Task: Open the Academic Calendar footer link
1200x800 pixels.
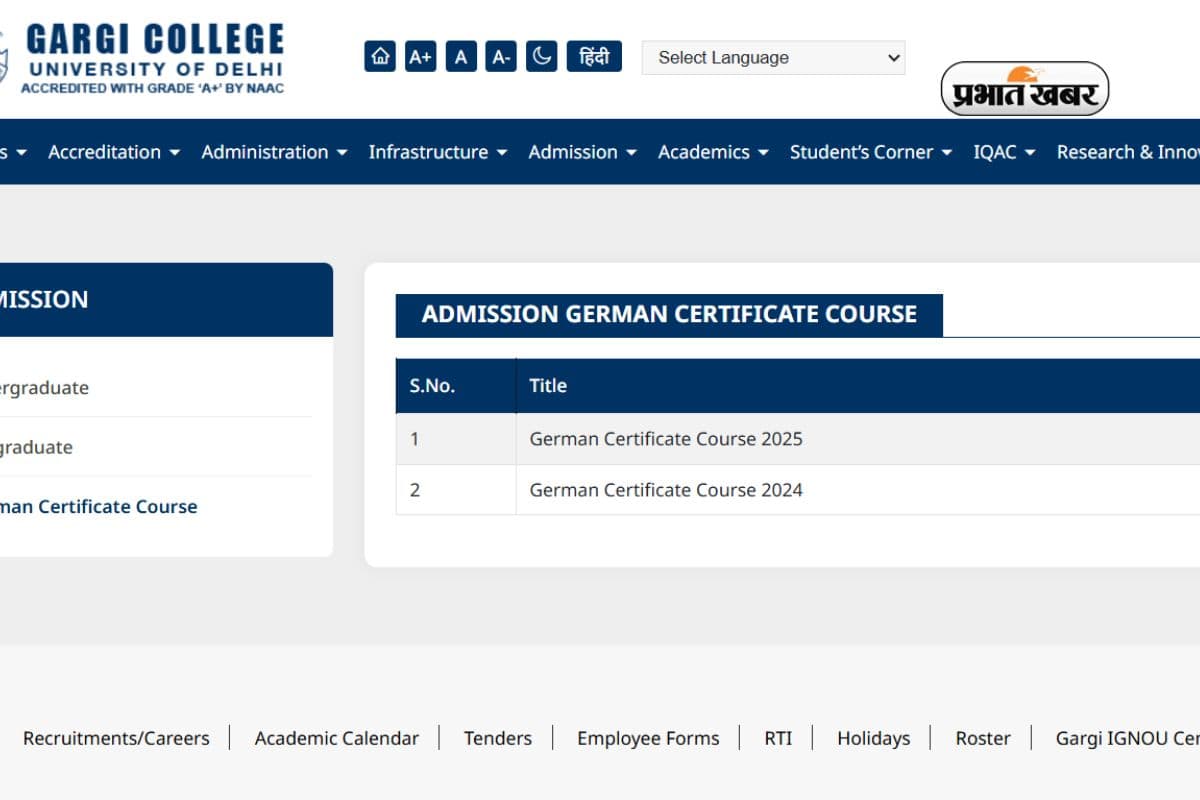Action: point(336,738)
